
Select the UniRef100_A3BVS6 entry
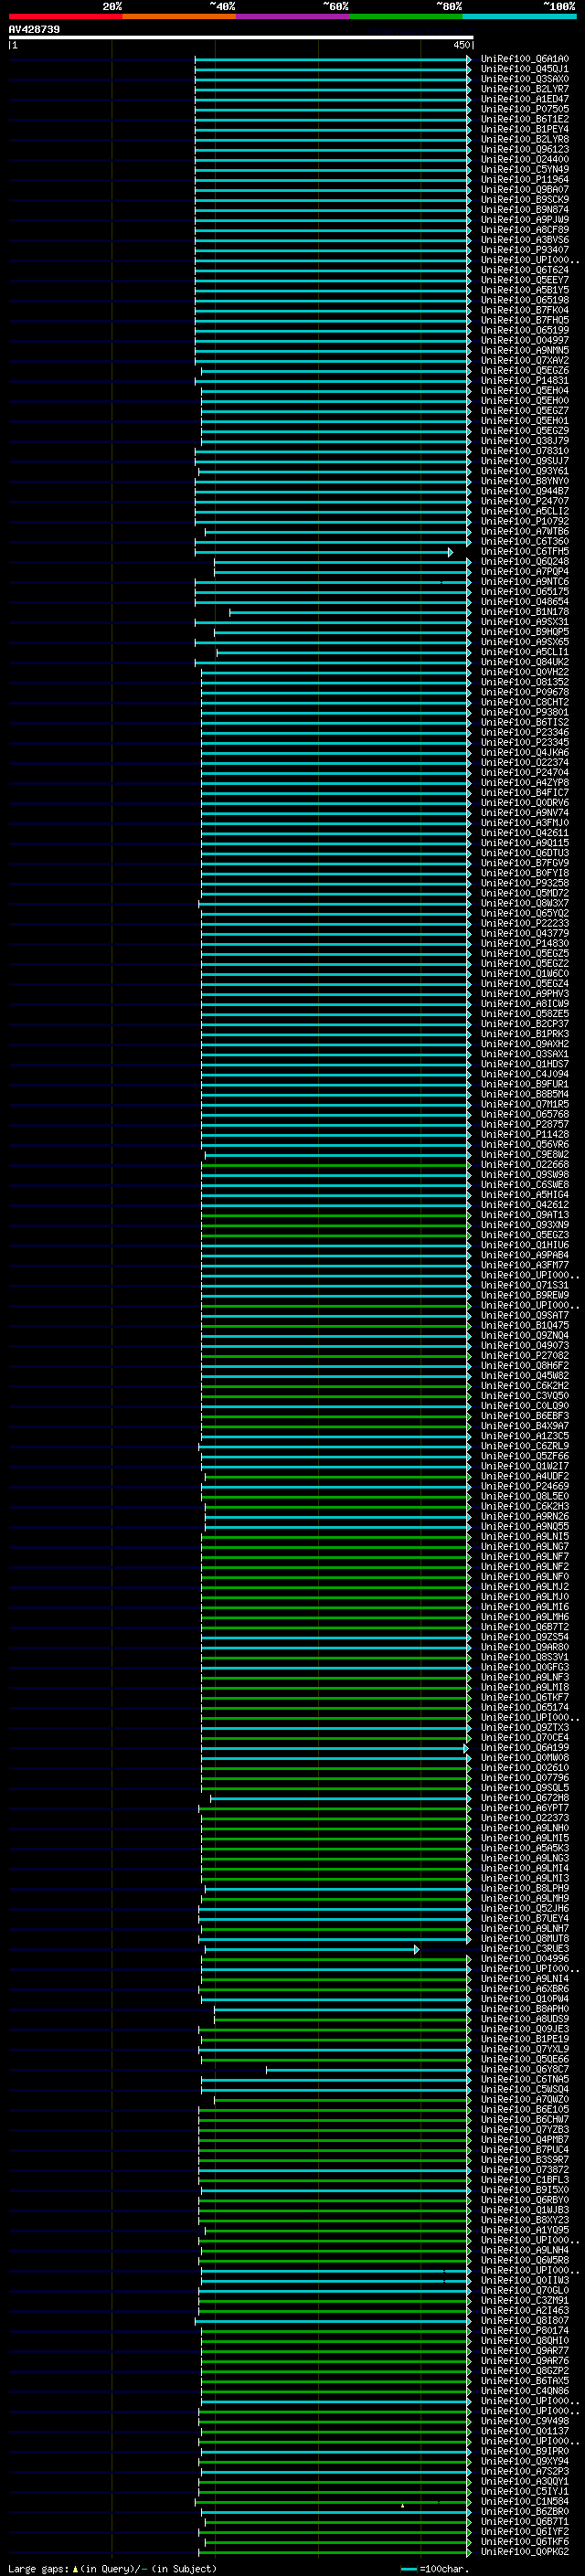coord(525,239)
